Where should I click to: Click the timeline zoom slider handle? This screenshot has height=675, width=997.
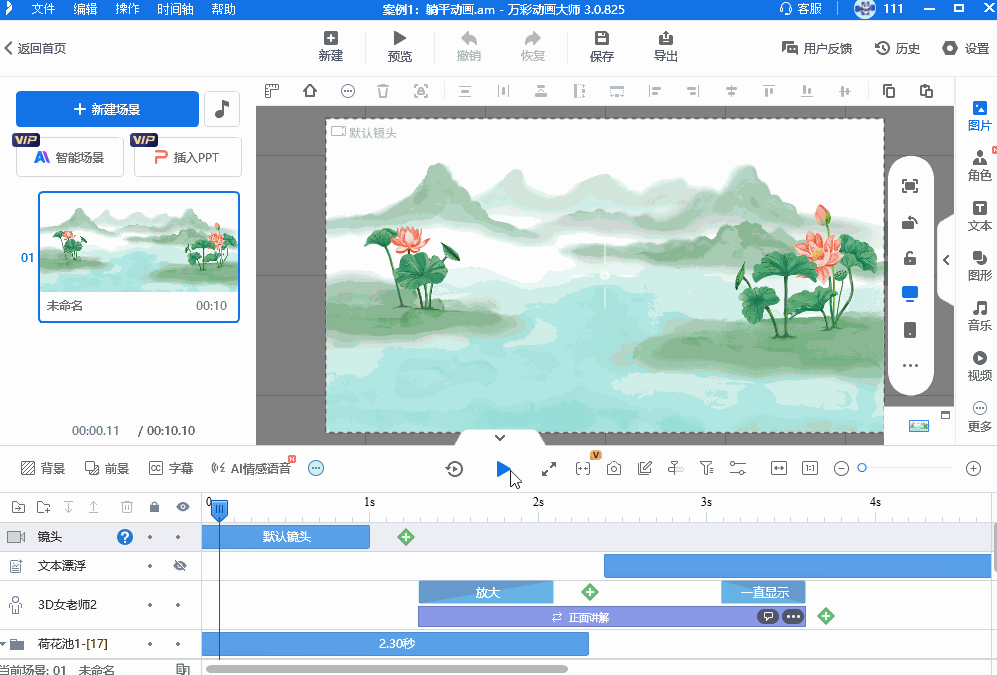pos(862,468)
